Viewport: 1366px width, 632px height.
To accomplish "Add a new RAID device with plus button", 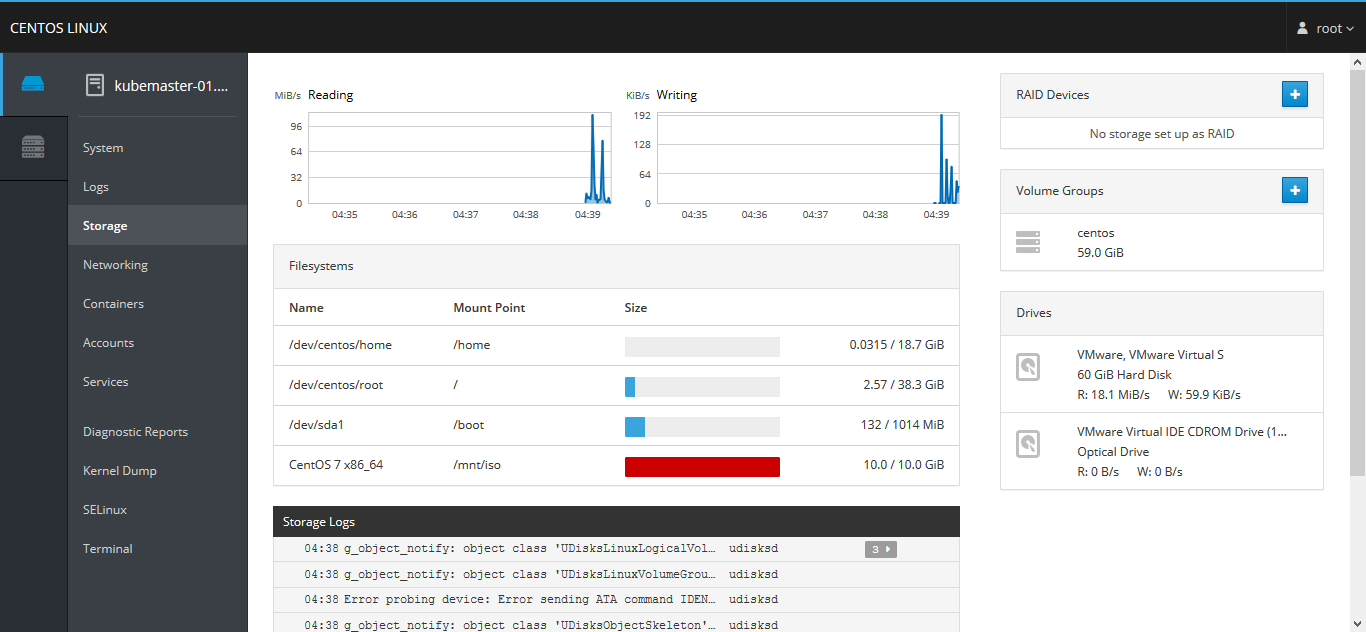I will tap(1294, 95).
